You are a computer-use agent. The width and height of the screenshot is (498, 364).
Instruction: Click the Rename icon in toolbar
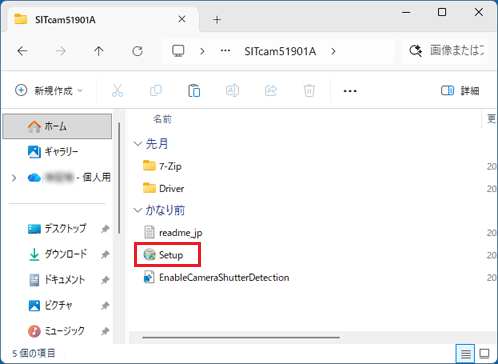pos(232,90)
